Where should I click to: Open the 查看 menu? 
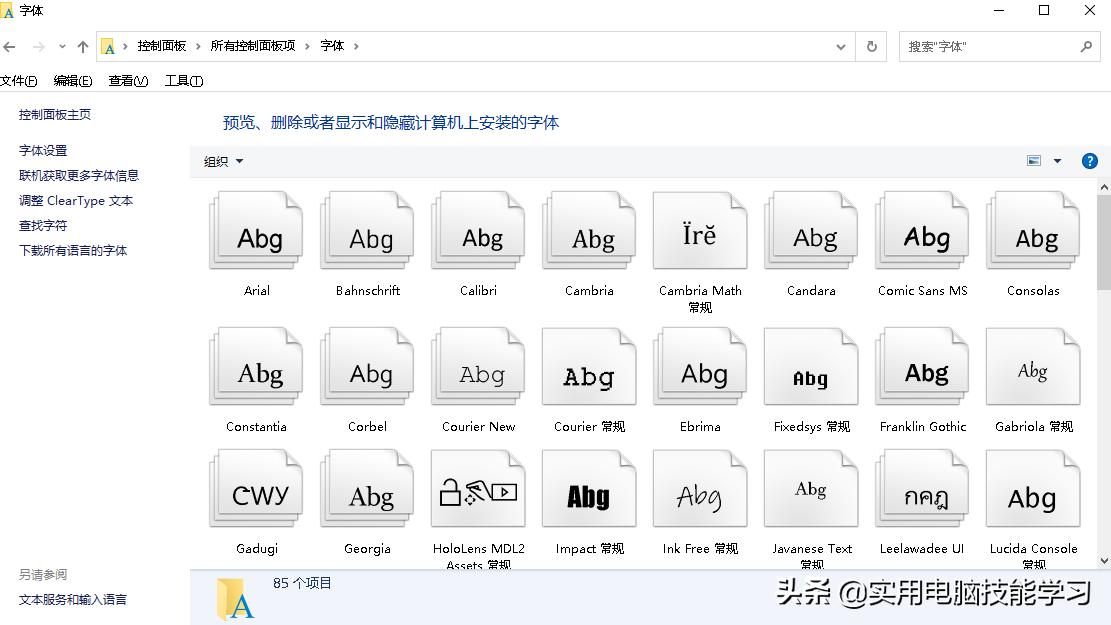click(x=126, y=81)
